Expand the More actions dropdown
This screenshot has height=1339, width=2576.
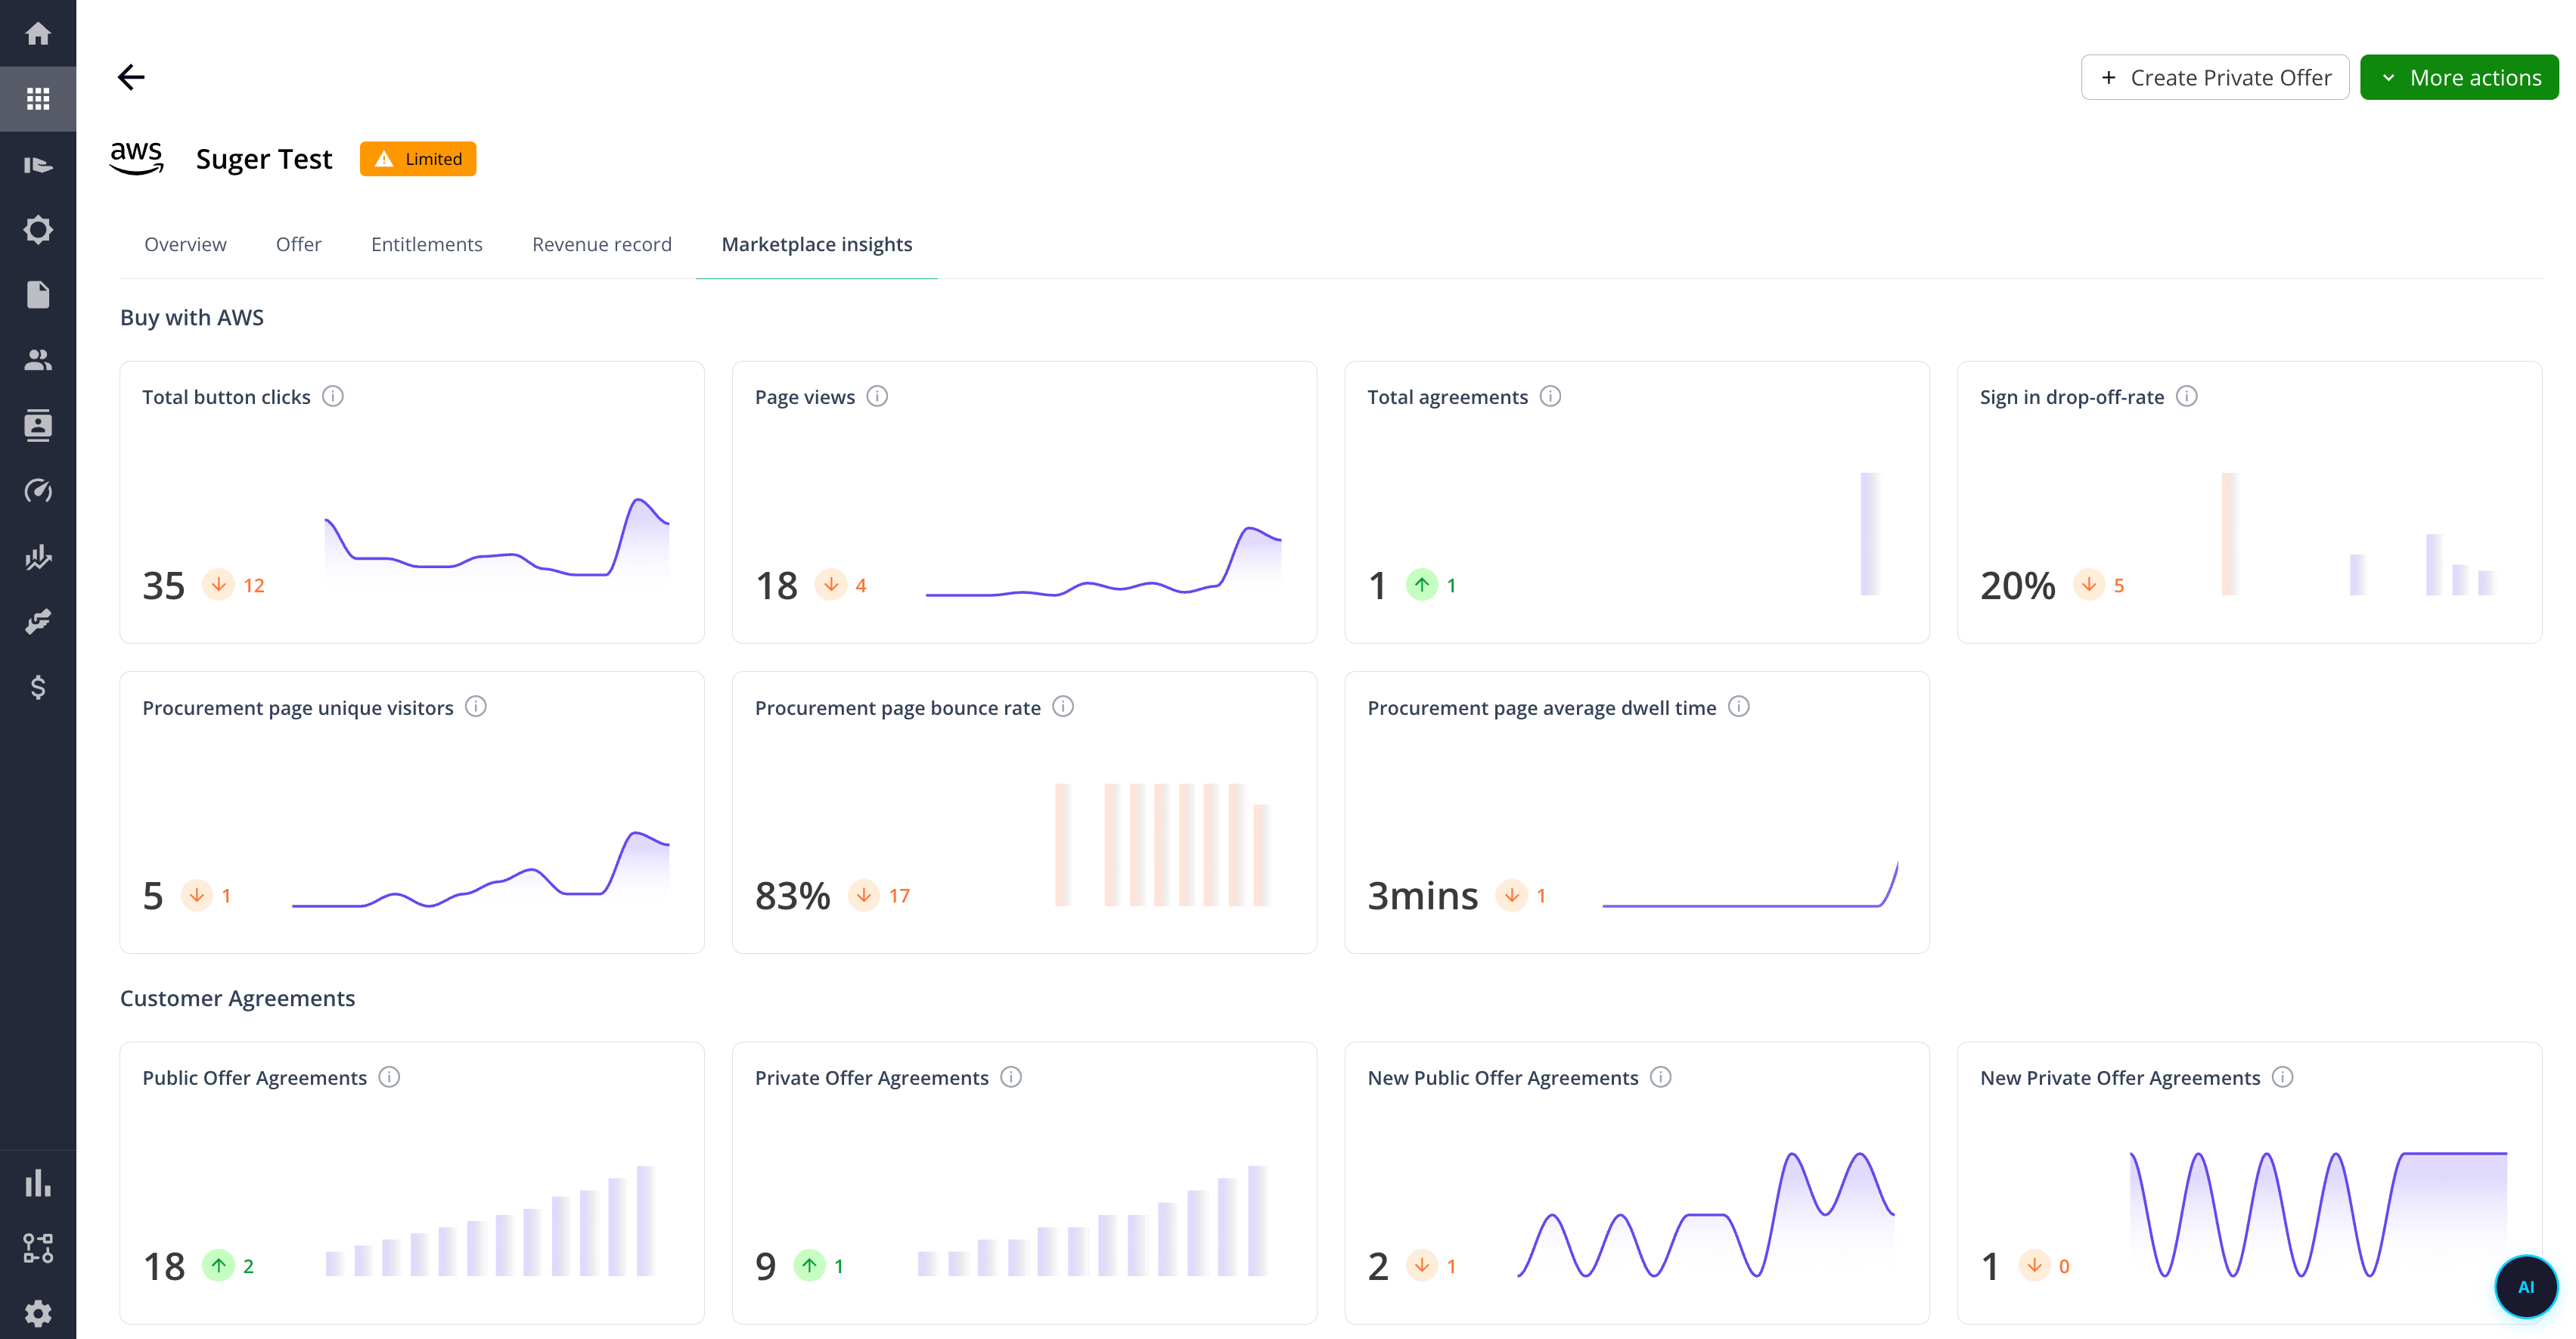click(2459, 78)
